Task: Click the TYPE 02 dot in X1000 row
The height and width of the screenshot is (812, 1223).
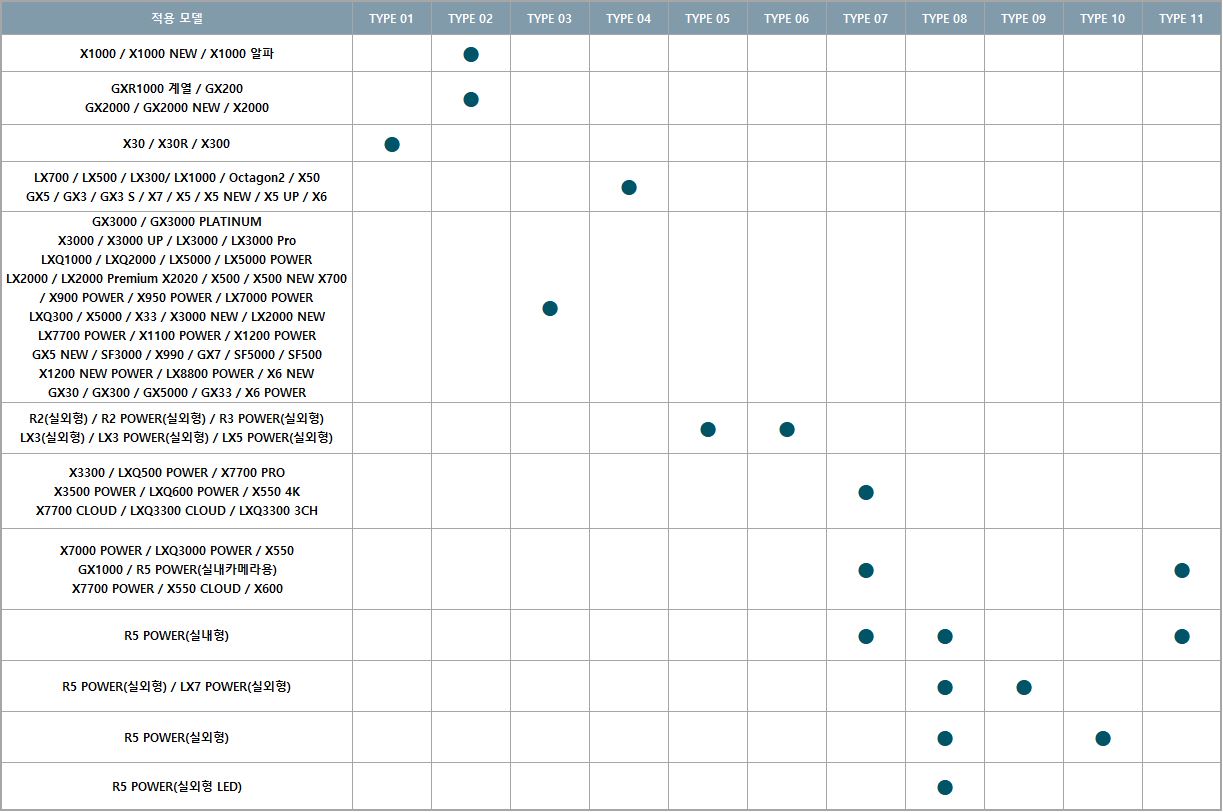Action: (471, 54)
